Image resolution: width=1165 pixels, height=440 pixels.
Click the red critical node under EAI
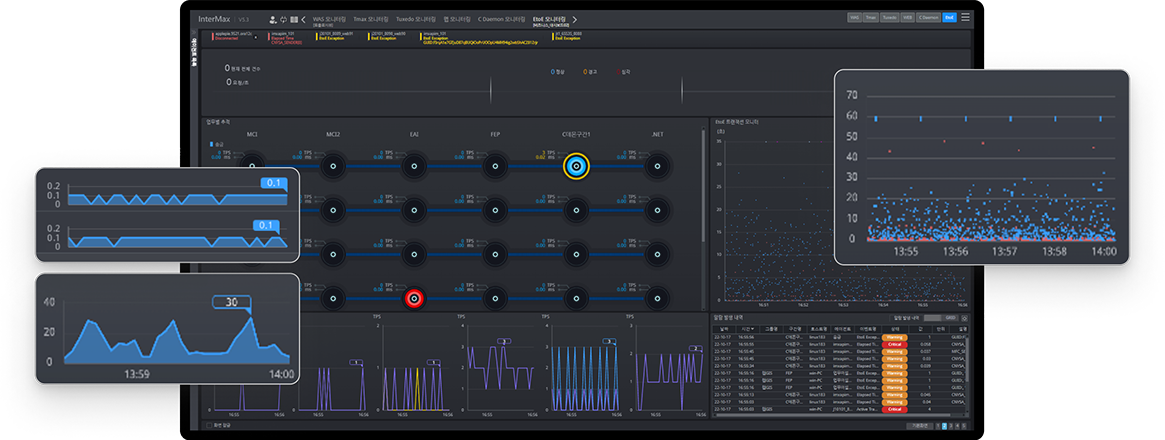pyautogui.click(x=414, y=298)
